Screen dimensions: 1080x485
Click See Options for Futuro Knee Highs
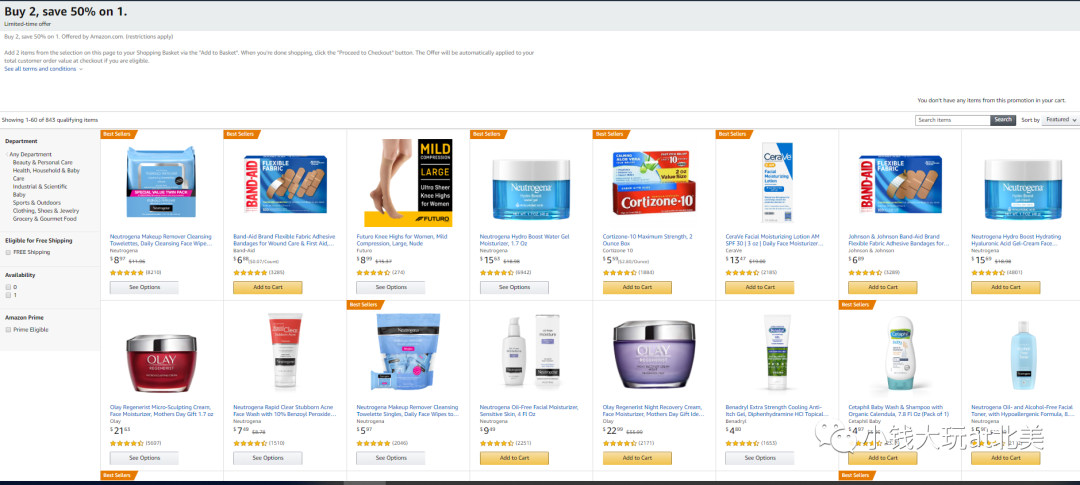pos(391,287)
